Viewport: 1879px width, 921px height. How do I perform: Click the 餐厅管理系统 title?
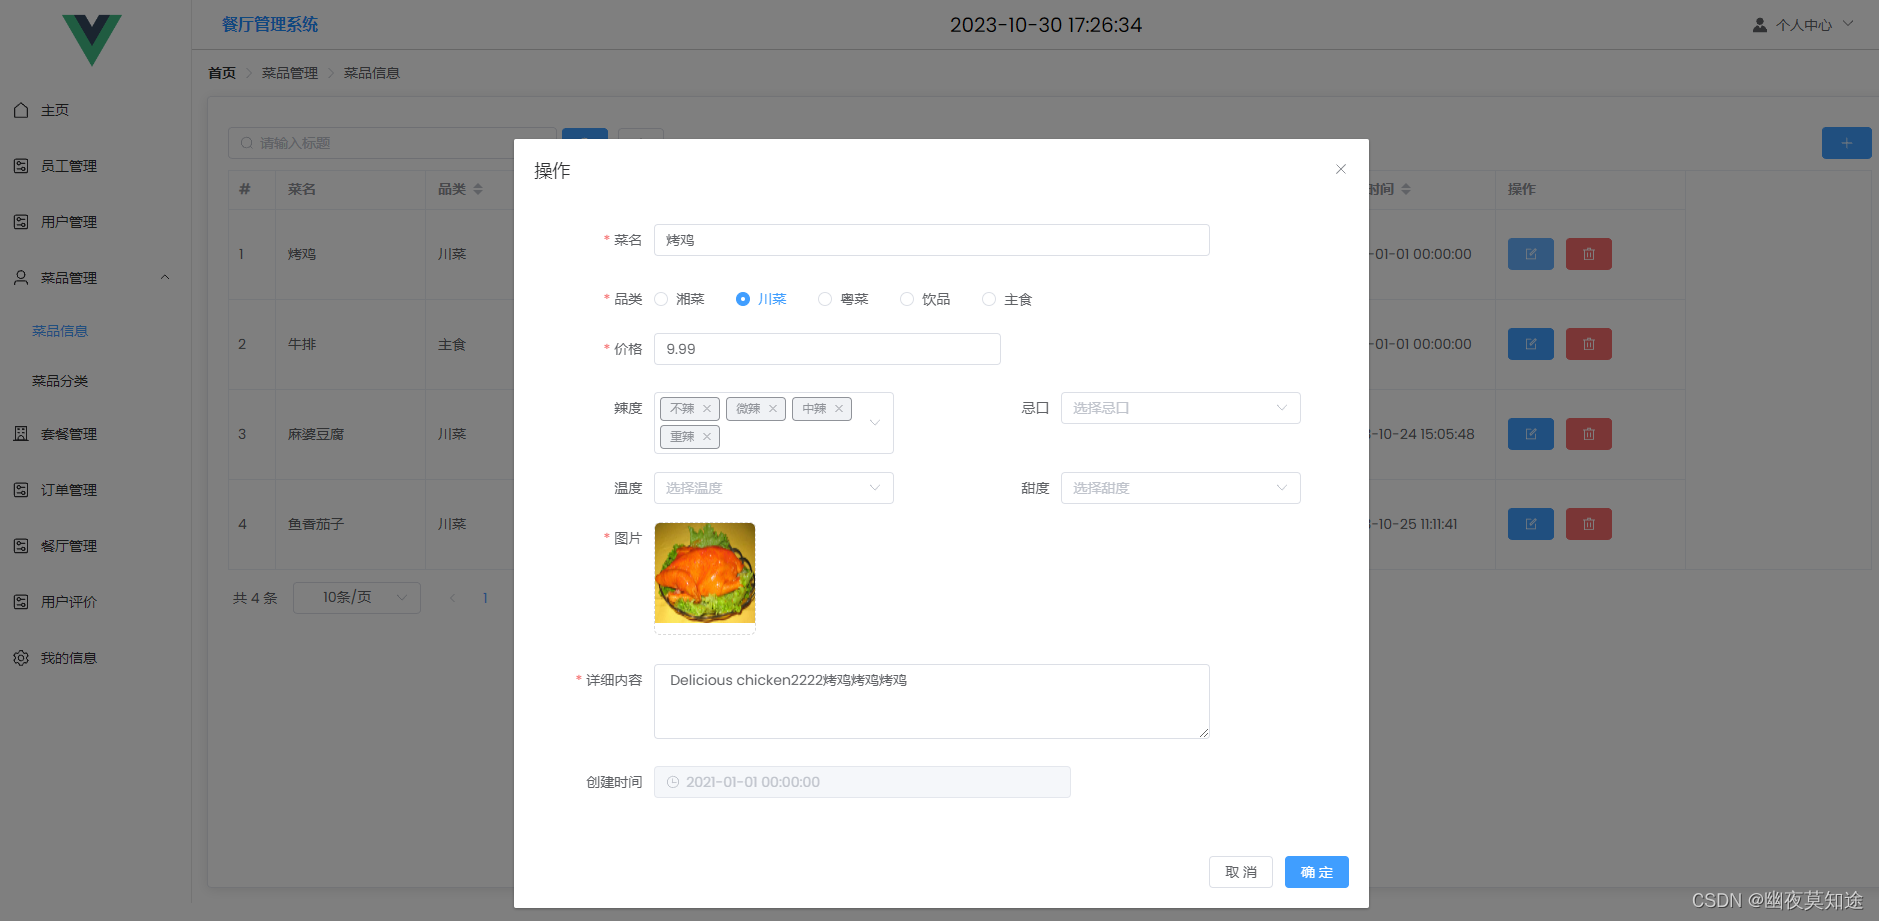[x=270, y=24]
